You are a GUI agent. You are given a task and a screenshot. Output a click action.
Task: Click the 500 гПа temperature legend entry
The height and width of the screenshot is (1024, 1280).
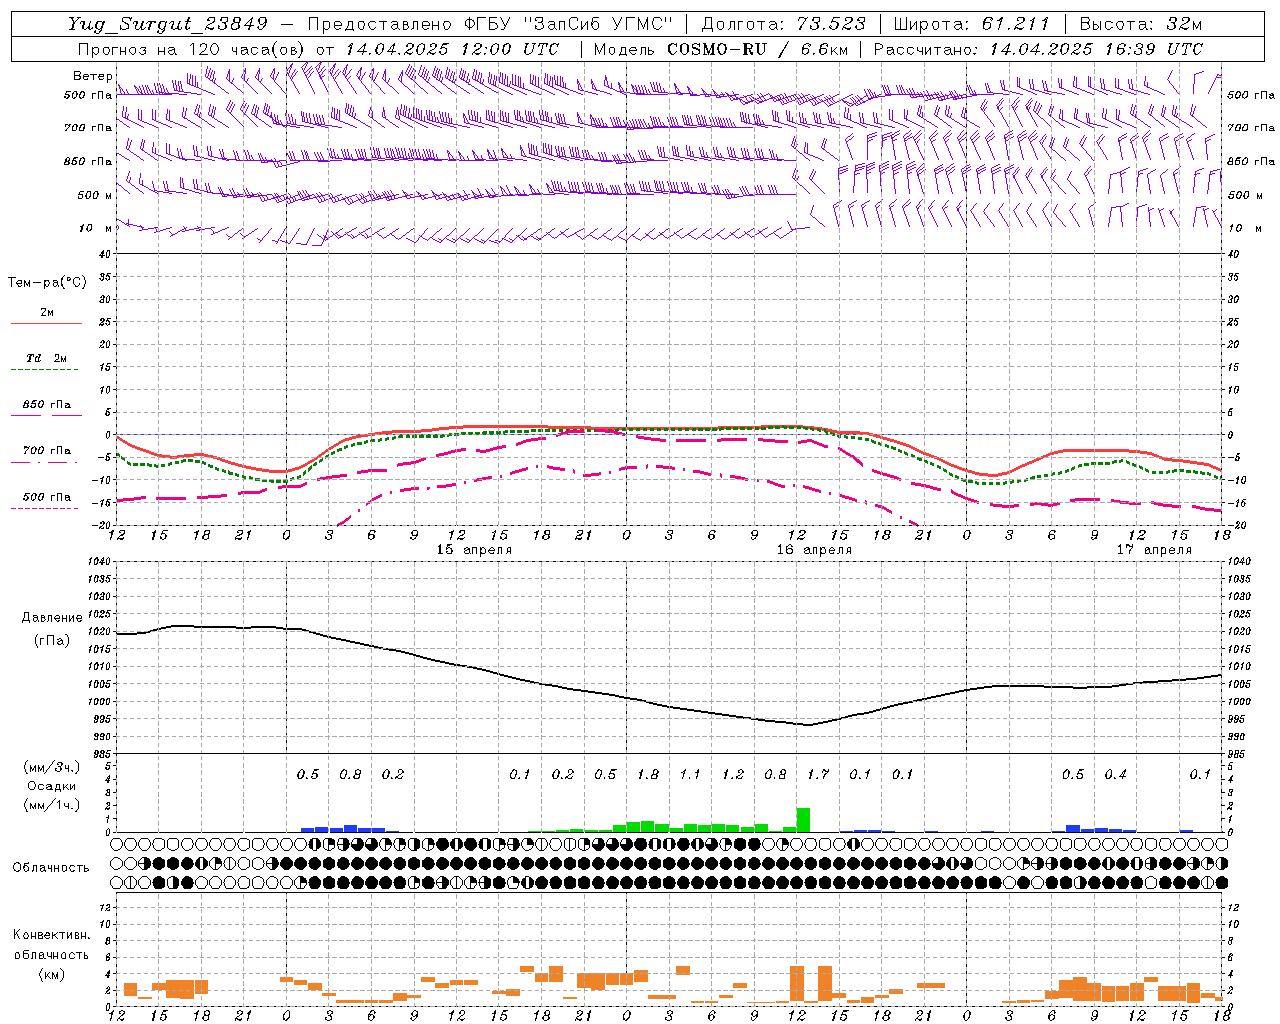47,497
